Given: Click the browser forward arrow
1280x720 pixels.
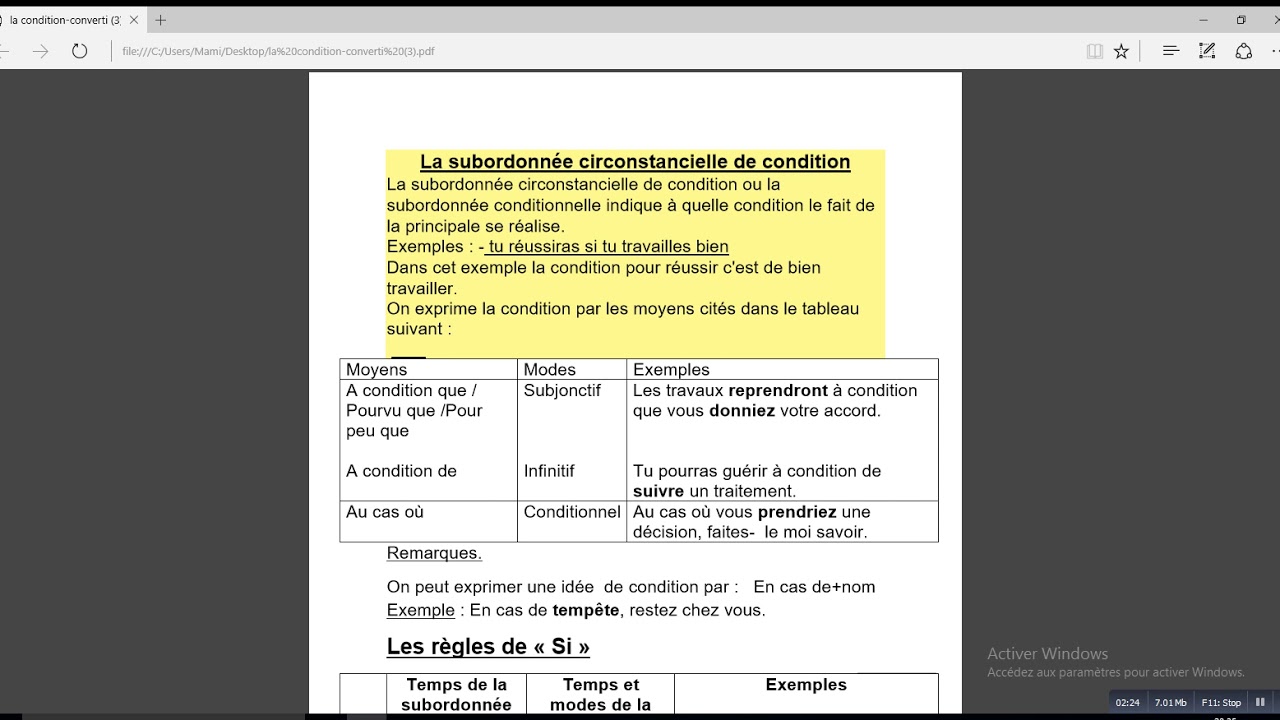Looking at the screenshot, I should (40, 51).
